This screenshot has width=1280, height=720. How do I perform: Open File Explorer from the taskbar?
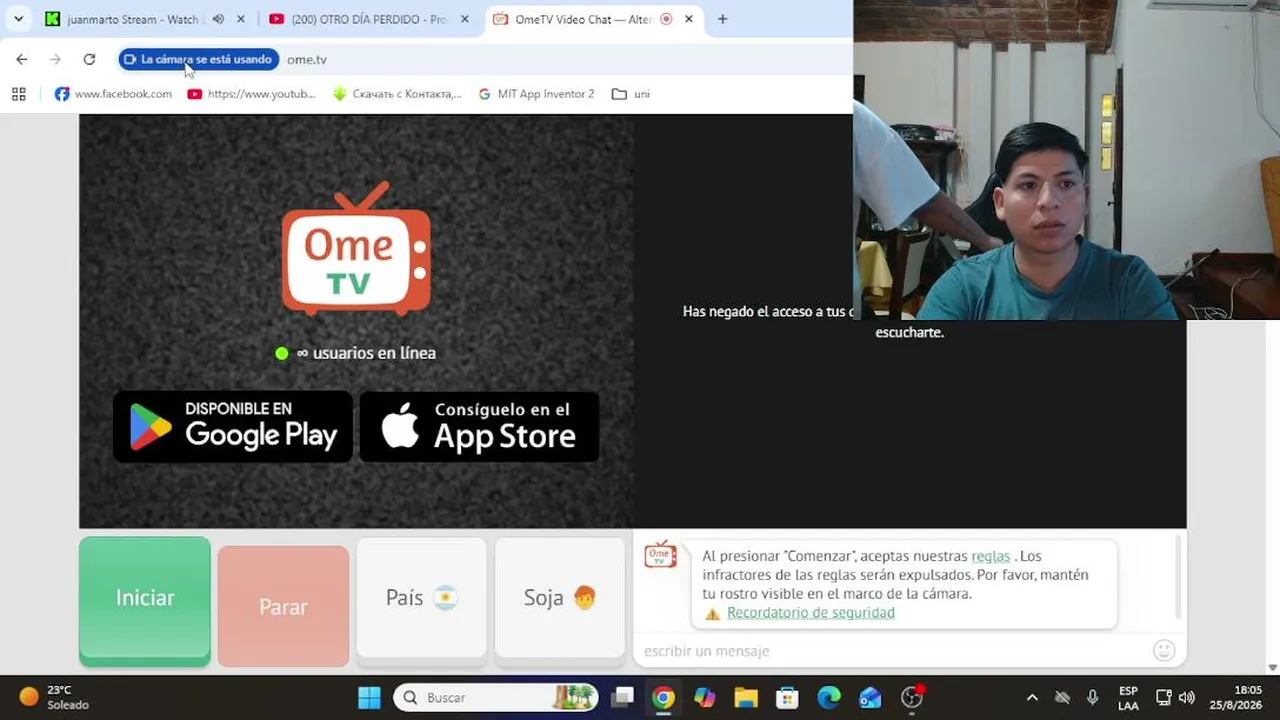point(746,698)
